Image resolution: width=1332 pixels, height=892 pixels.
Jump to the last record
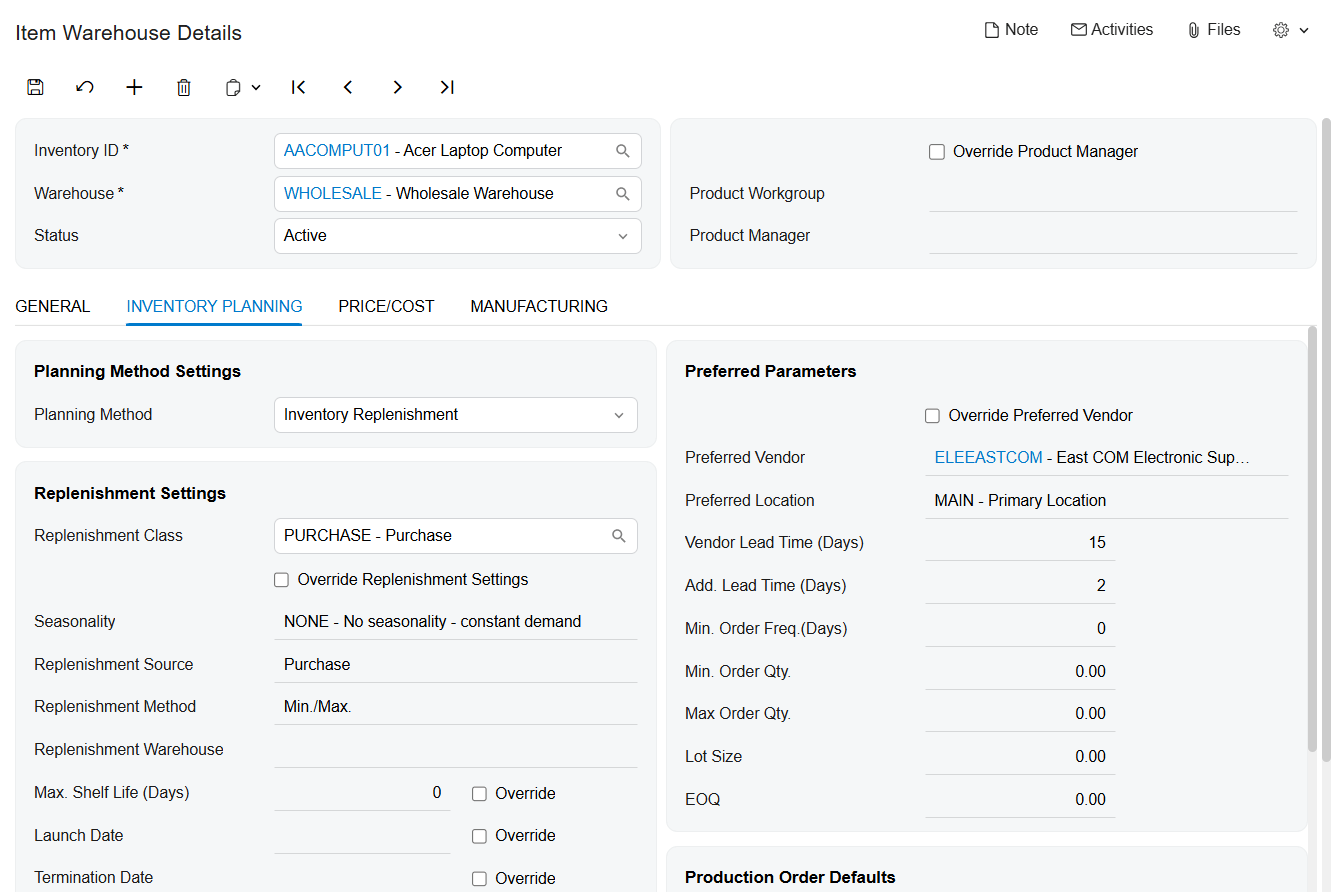click(x=447, y=87)
